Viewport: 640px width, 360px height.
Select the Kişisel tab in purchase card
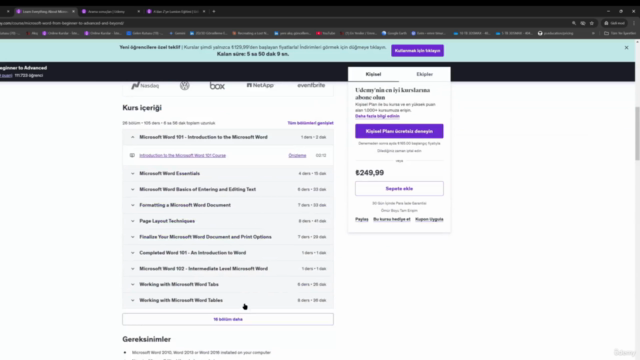click(x=373, y=74)
